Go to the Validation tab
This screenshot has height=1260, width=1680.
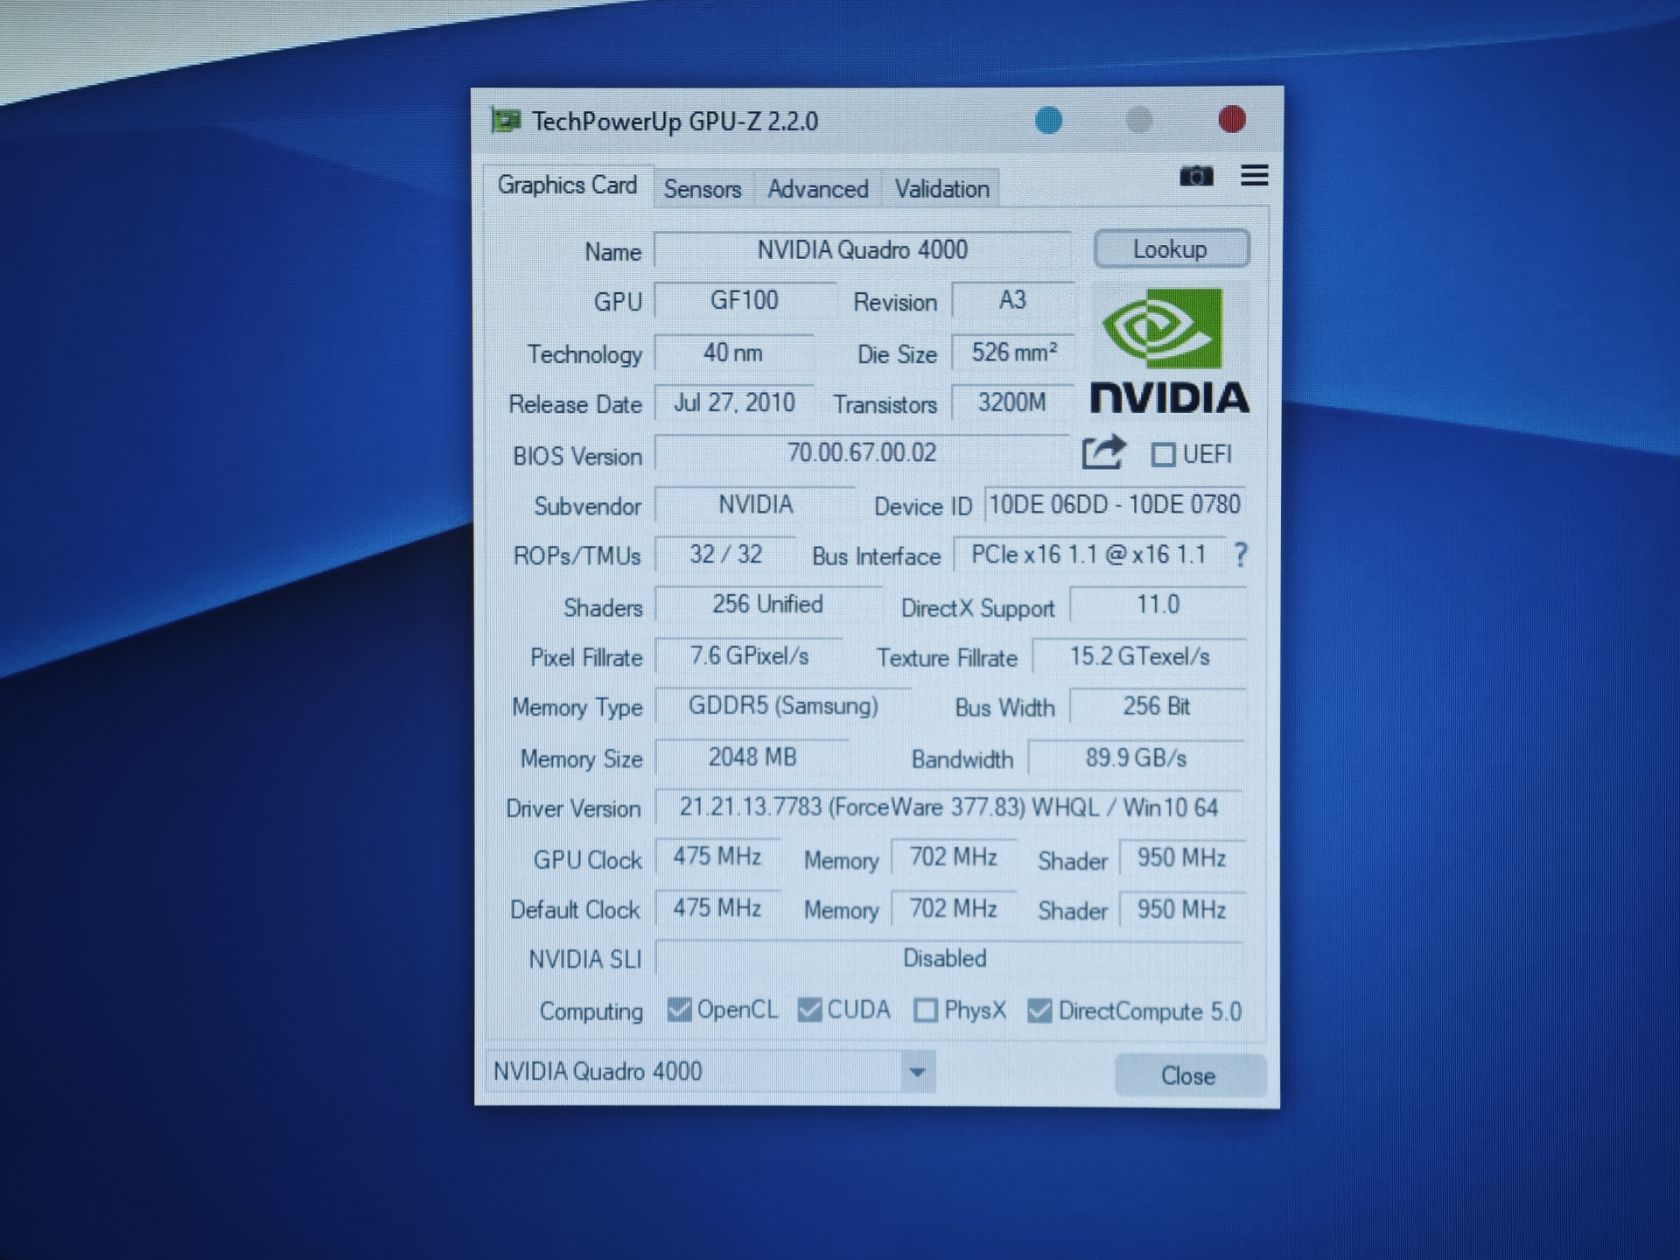(x=941, y=189)
